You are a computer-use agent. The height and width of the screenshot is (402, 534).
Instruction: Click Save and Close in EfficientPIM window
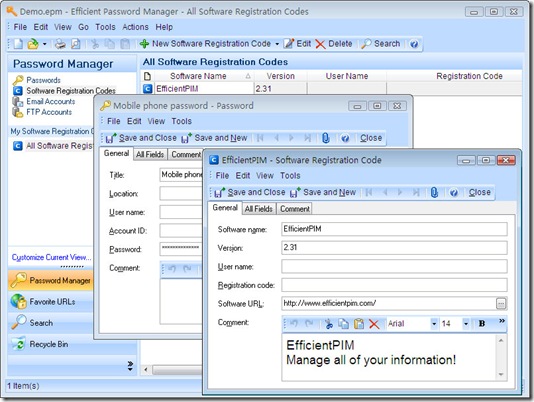click(250, 192)
